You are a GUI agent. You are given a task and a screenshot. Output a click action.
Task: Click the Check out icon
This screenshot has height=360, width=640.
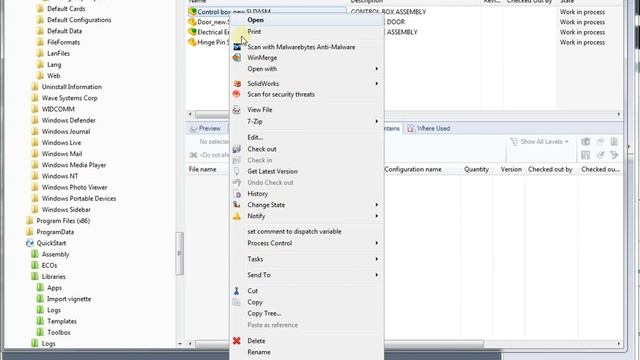(237, 149)
